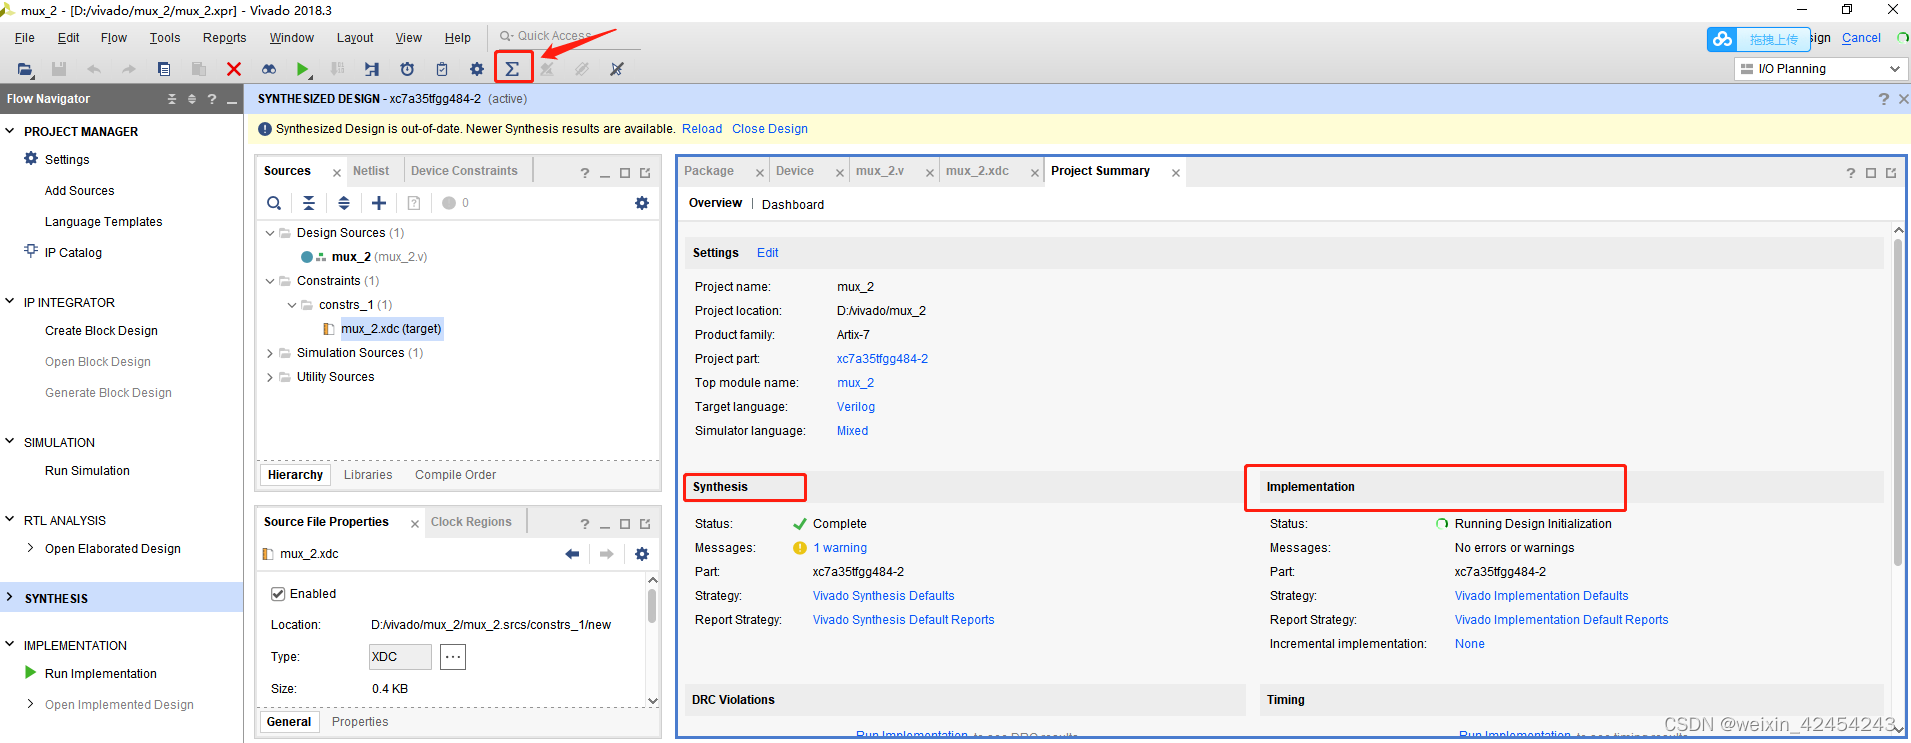Open toolbar Settings gear icon
This screenshot has height=743, width=1911.
coord(477,69)
